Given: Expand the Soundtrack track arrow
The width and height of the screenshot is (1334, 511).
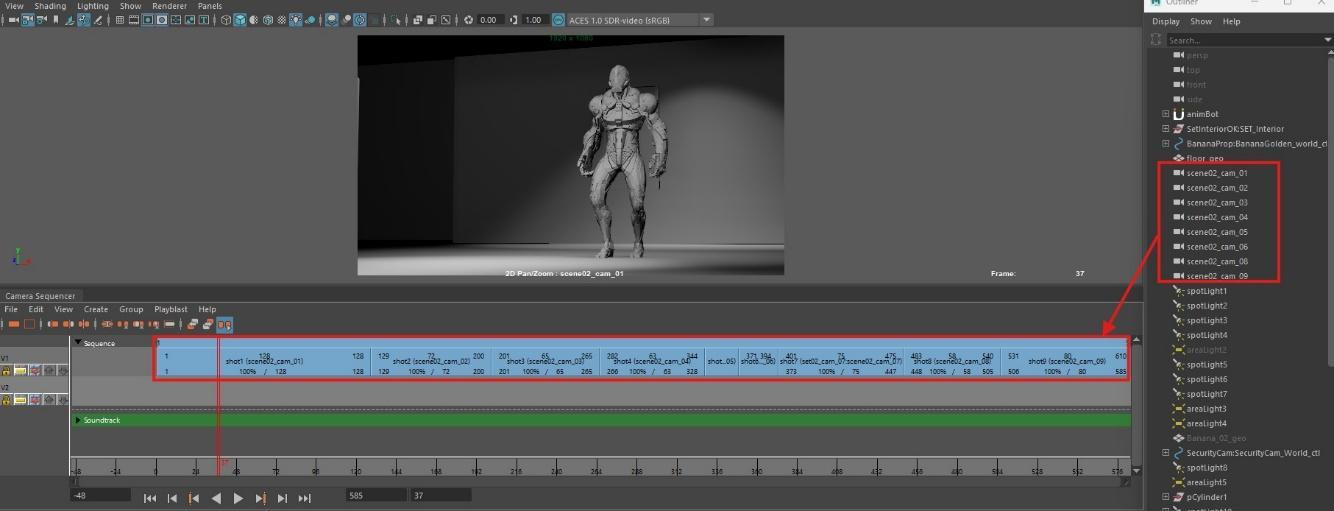Looking at the screenshot, I should pyautogui.click(x=79, y=420).
